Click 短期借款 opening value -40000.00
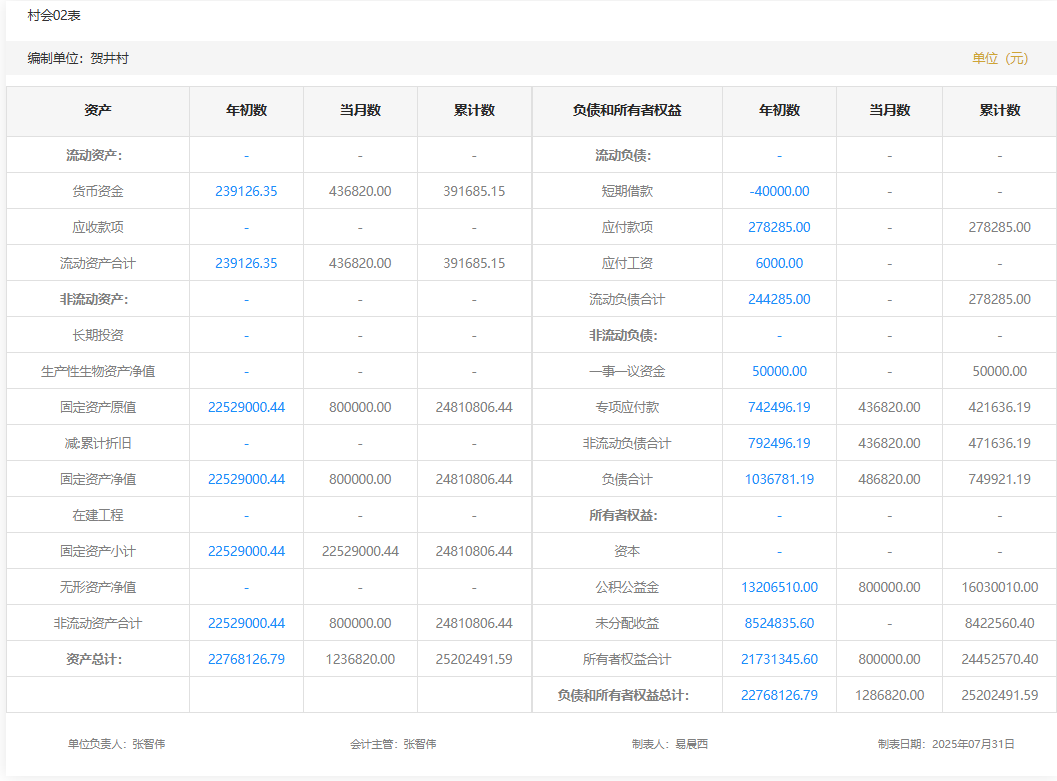Image resolution: width=1057 pixels, height=781 pixels. [779, 191]
